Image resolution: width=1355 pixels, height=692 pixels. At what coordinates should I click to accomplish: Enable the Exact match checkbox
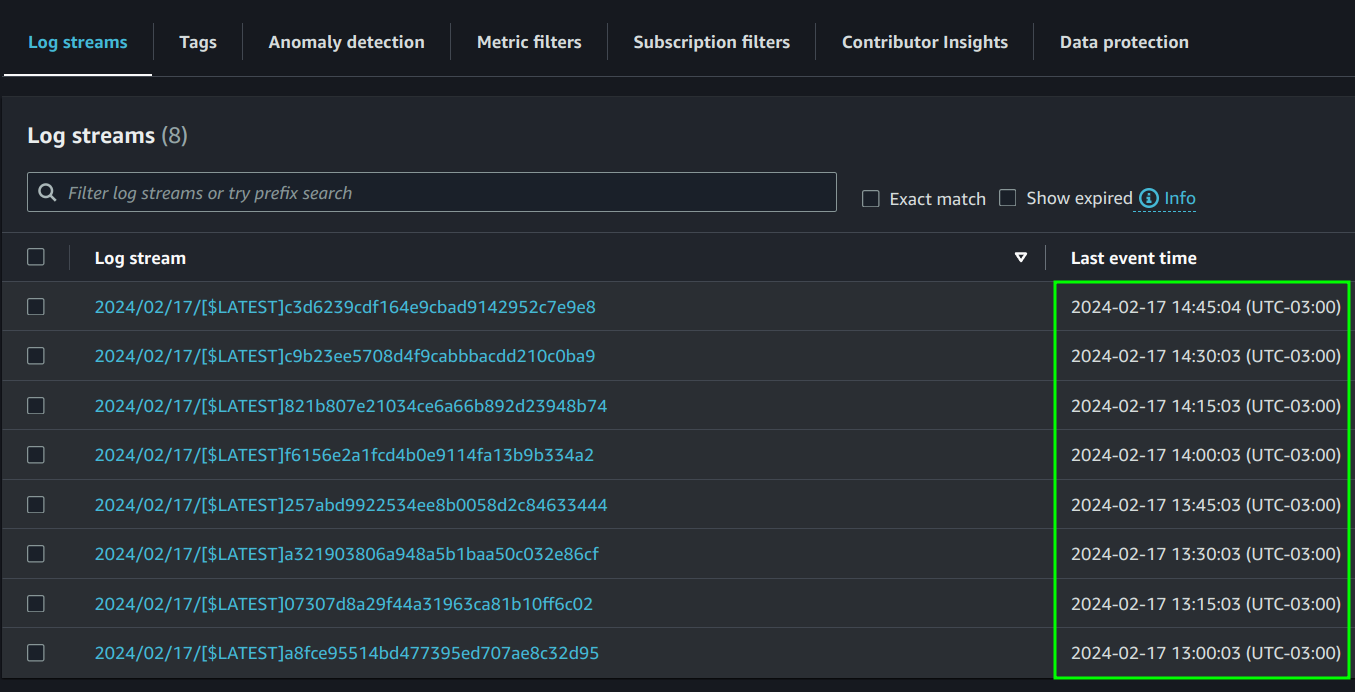pyautogui.click(x=871, y=198)
